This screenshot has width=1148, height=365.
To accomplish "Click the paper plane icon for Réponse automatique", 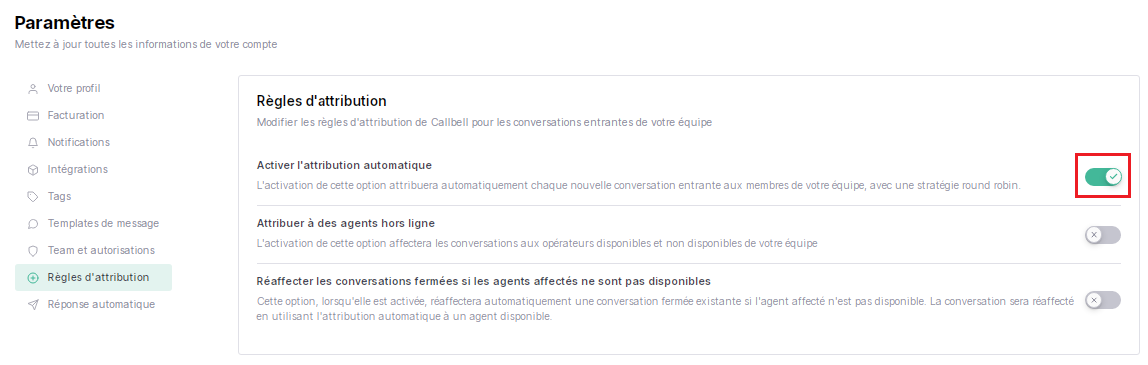I will [x=32, y=304].
